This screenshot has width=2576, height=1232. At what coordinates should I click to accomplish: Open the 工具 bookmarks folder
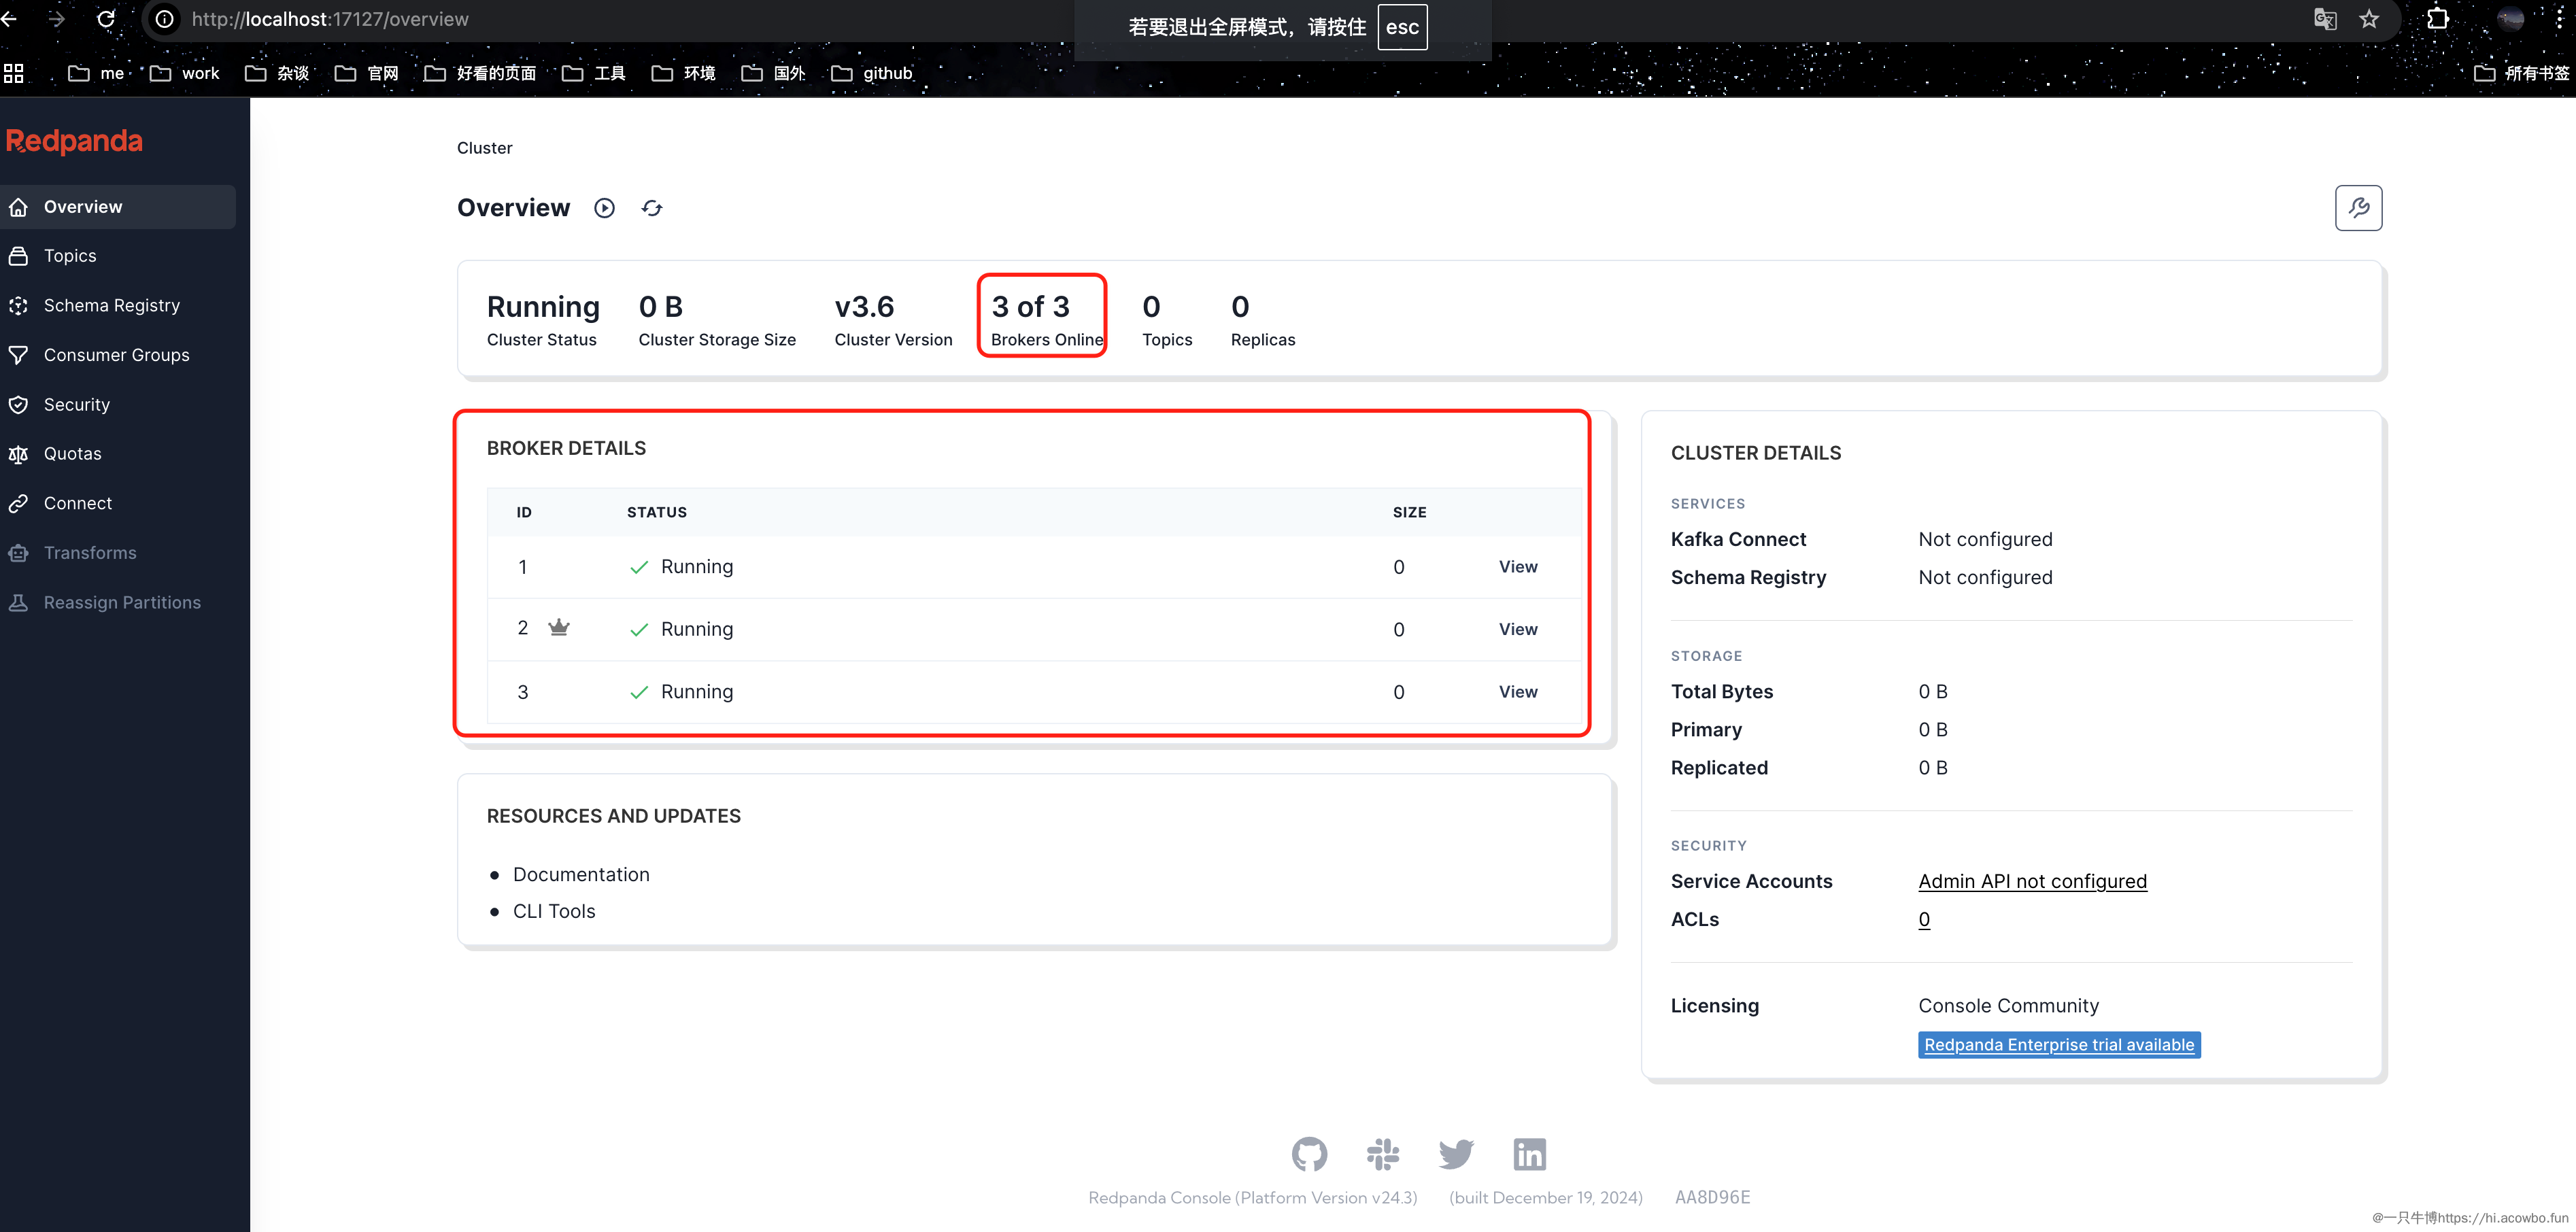[x=594, y=73]
